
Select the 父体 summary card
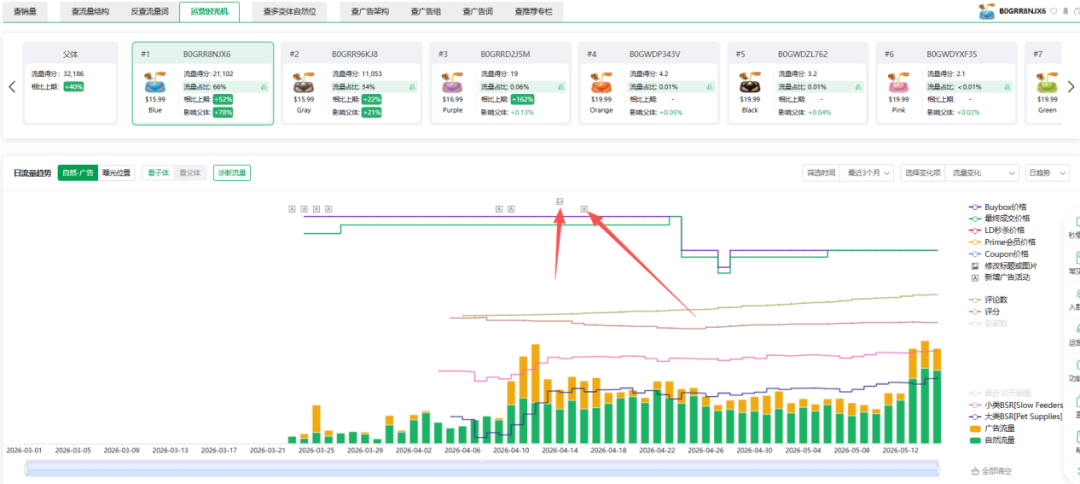[70, 83]
